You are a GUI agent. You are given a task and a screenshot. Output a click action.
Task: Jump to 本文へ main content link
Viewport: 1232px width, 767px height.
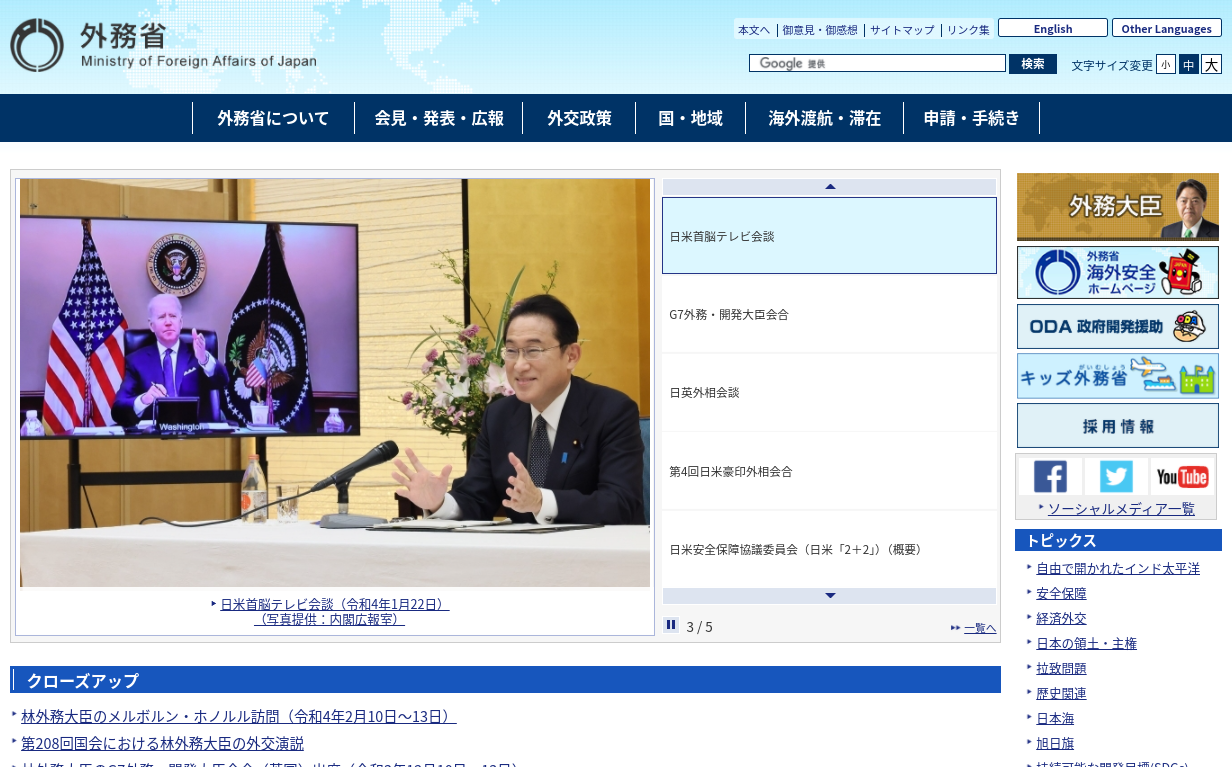point(754,30)
